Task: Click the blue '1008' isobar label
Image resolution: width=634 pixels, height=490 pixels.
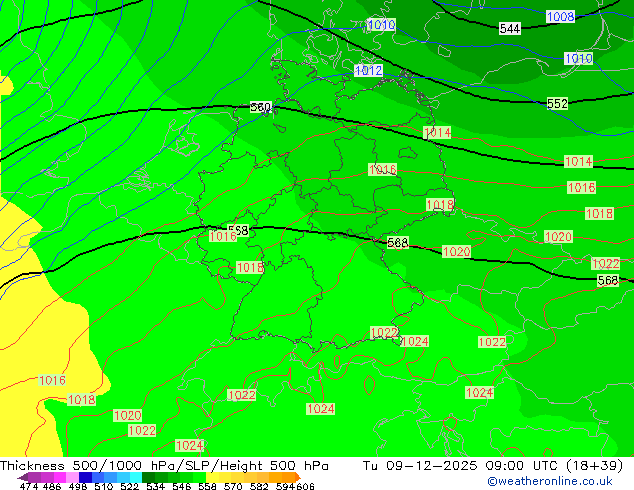Action: 560,17
